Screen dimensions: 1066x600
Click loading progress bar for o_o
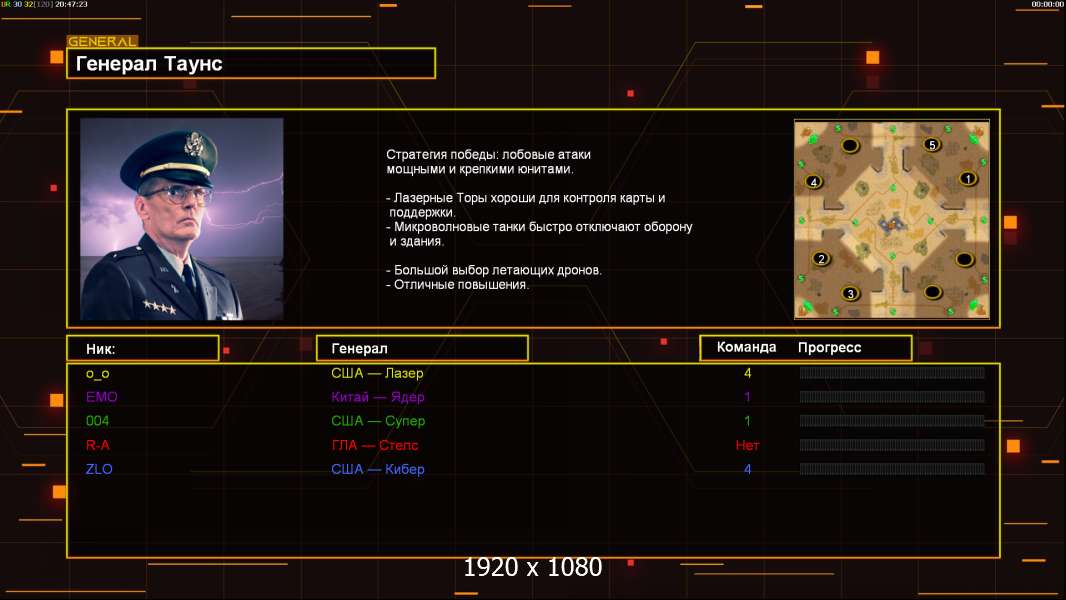[x=892, y=372]
